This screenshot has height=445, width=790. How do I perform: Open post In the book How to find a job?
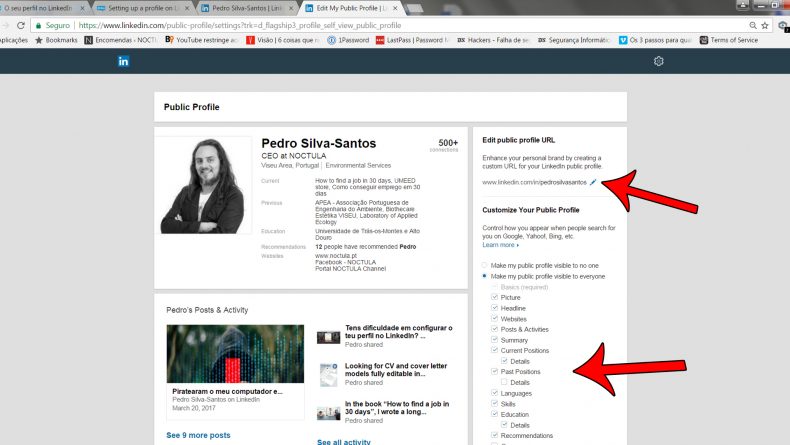coord(397,408)
